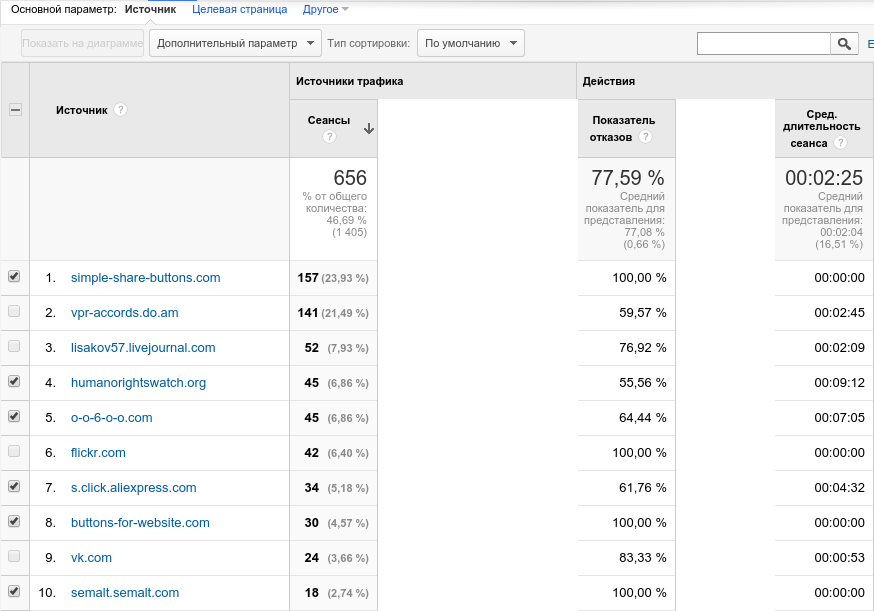Image resolution: width=874 pixels, height=611 pixels.
Task: Click the average duration 00:02:25
Action: tap(824, 178)
